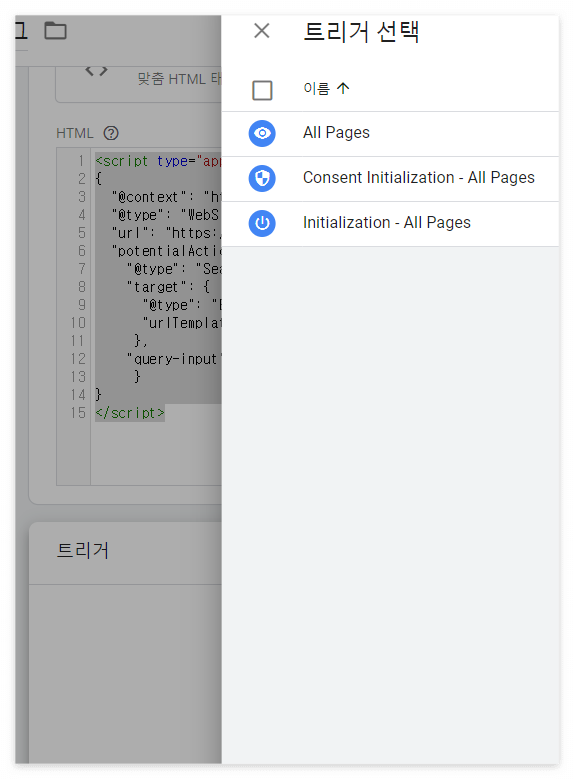This screenshot has height=779, width=574.
Task: Click the 맞춤 HTML tag type label
Action: pyautogui.click(x=179, y=79)
